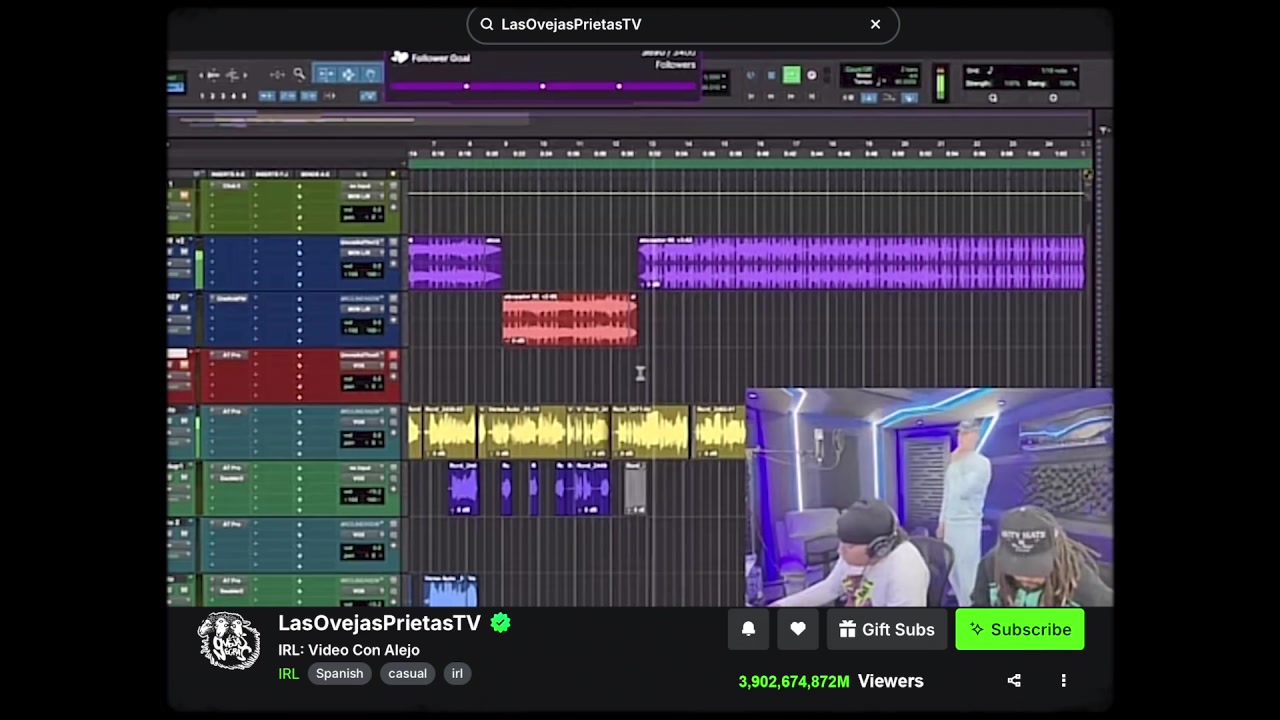
Task: Select the lowercase irl tag pill
Action: (457, 673)
